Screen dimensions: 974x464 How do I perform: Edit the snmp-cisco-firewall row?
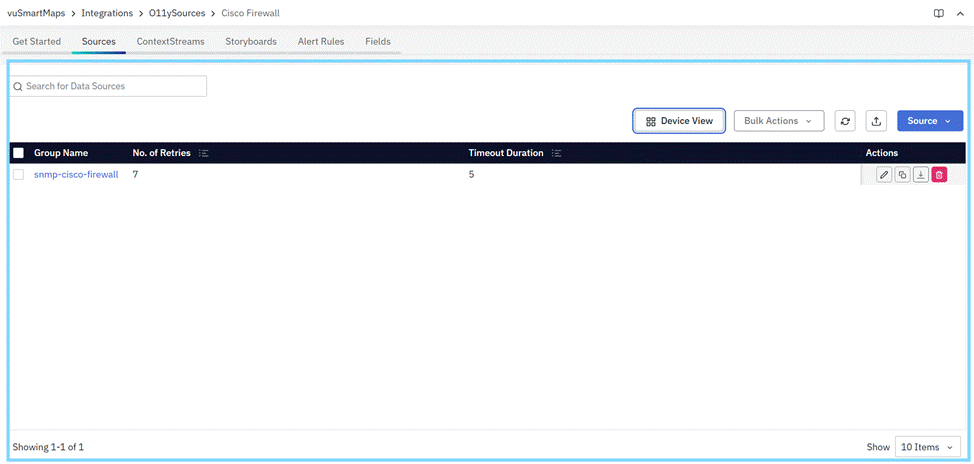[884, 175]
